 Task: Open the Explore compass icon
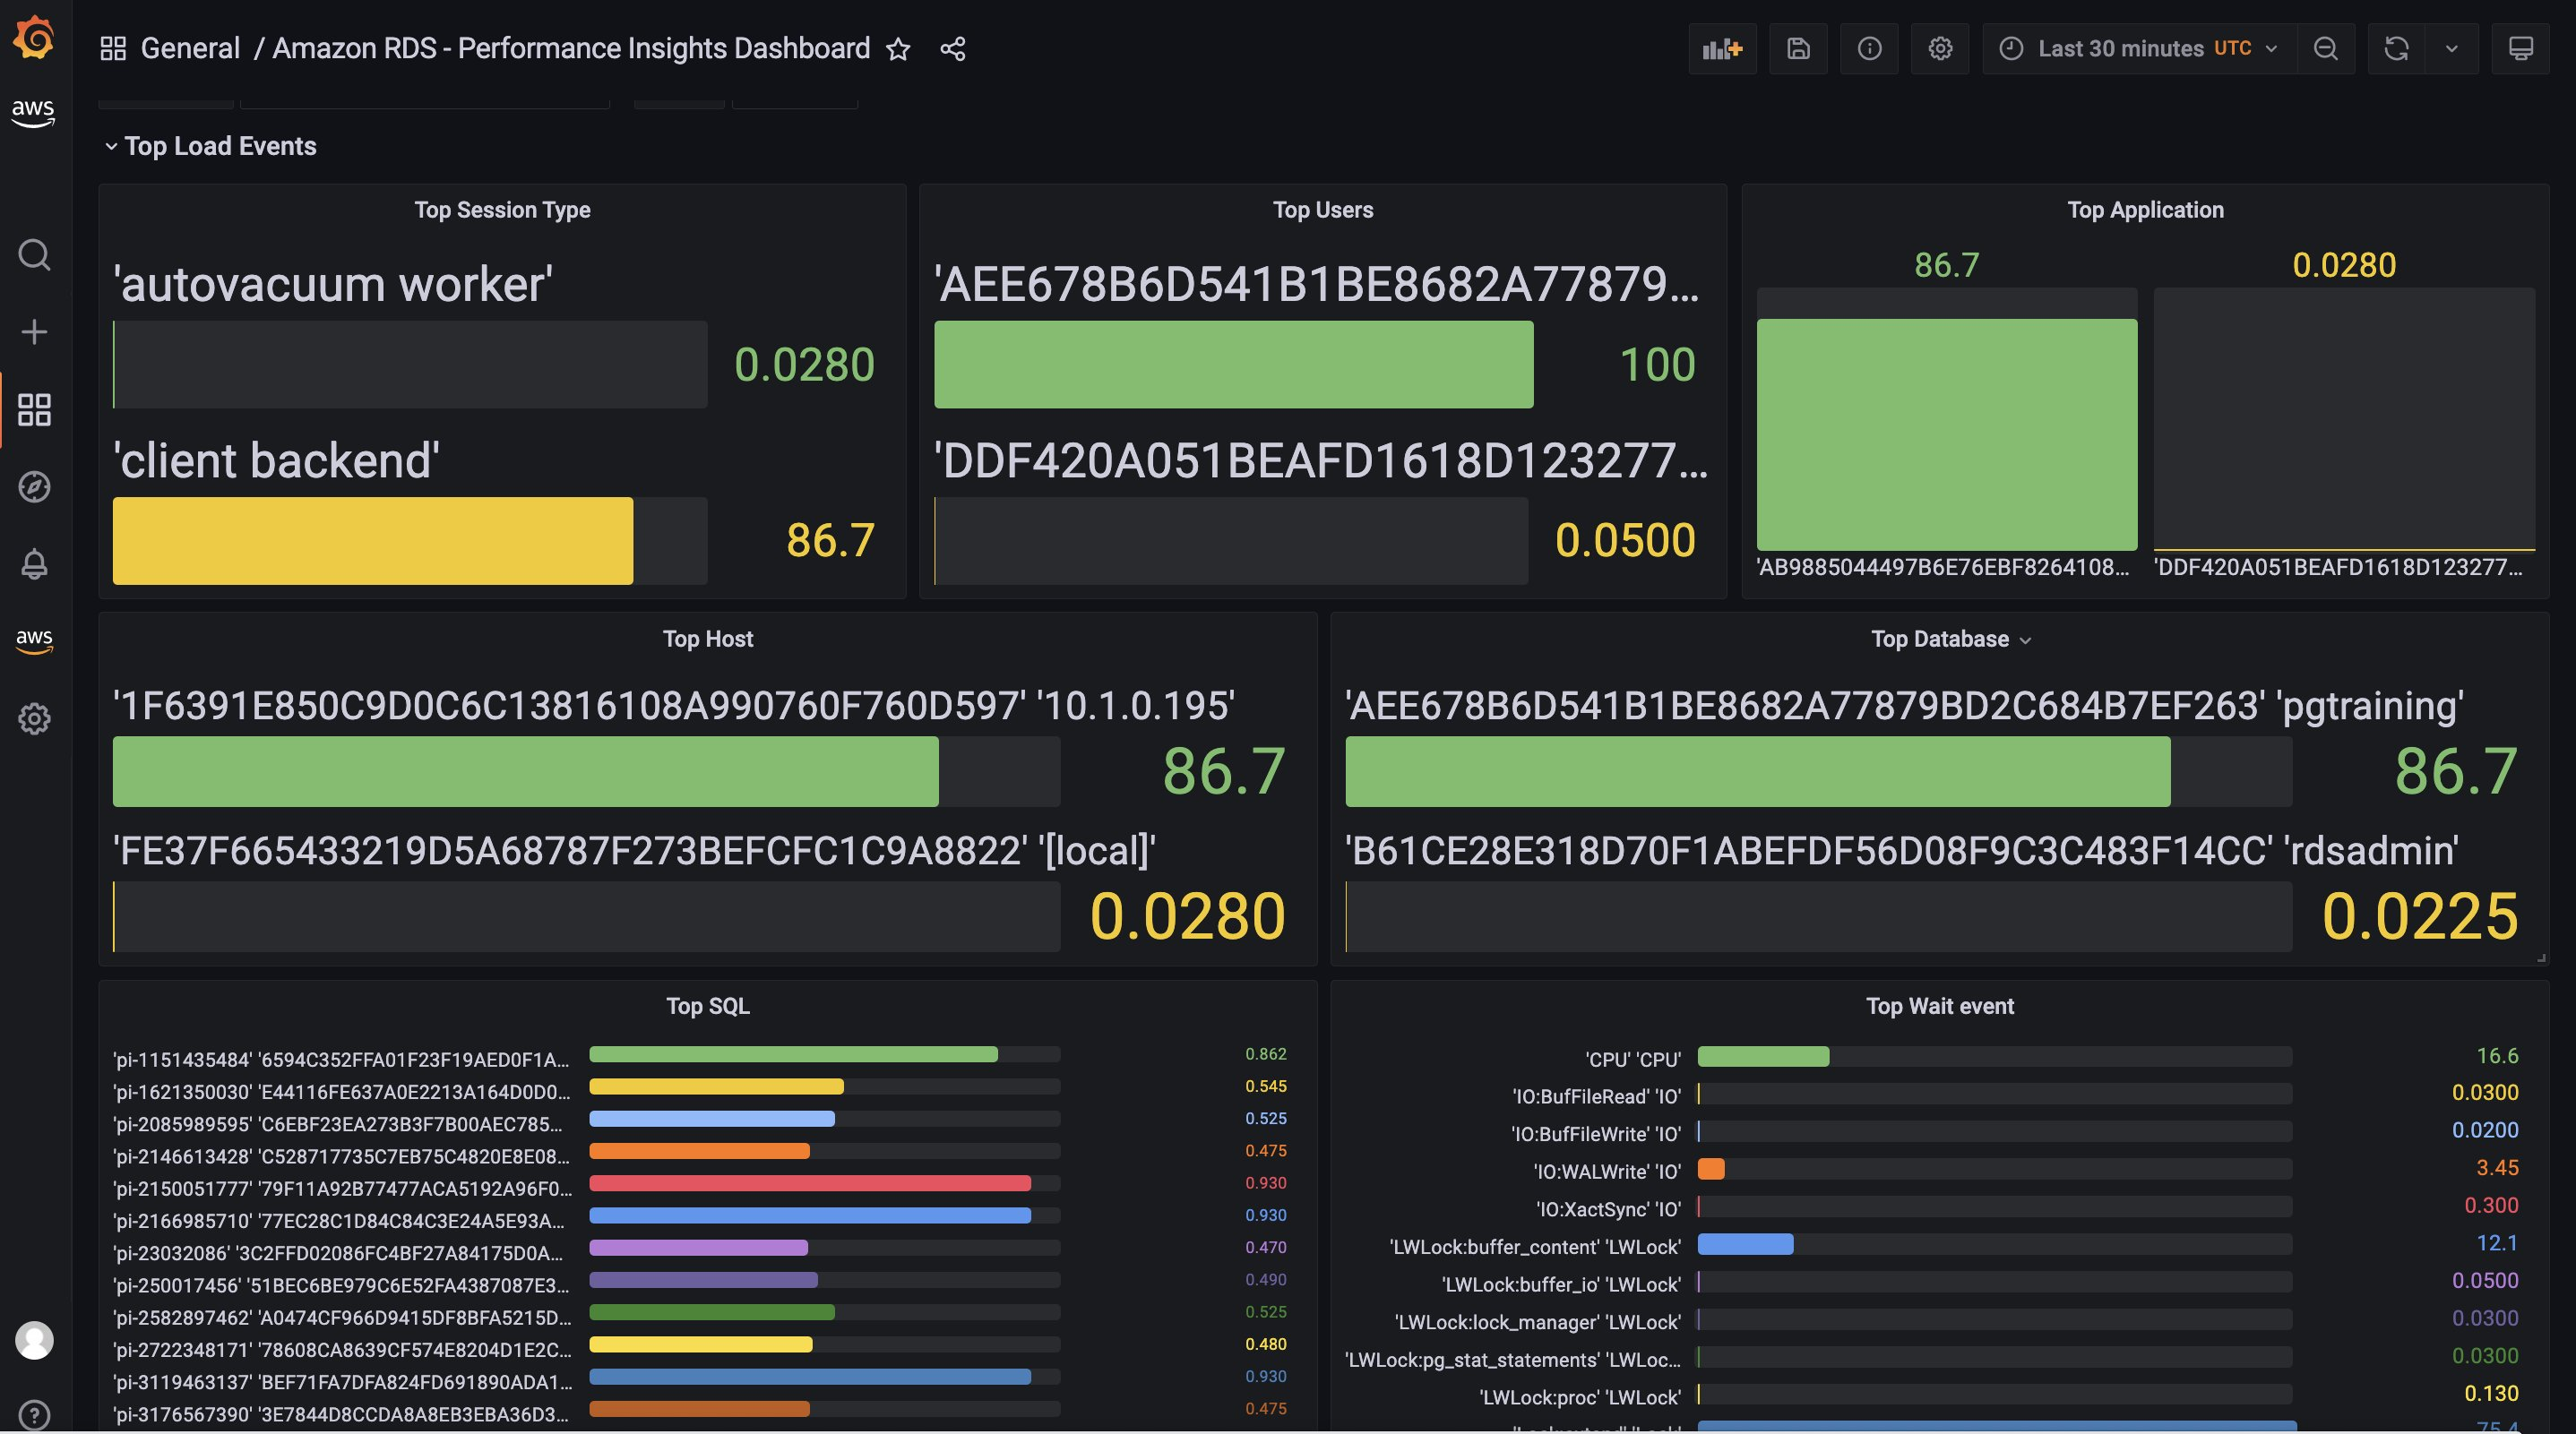point(34,487)
